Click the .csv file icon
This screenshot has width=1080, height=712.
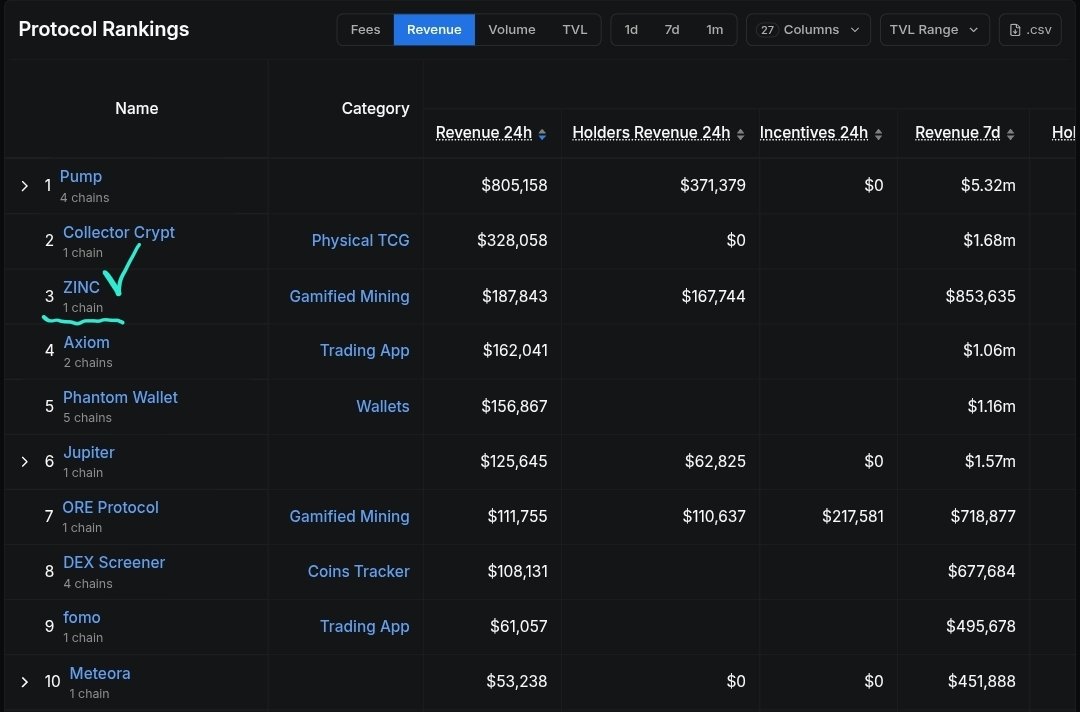coord(1015,30)
